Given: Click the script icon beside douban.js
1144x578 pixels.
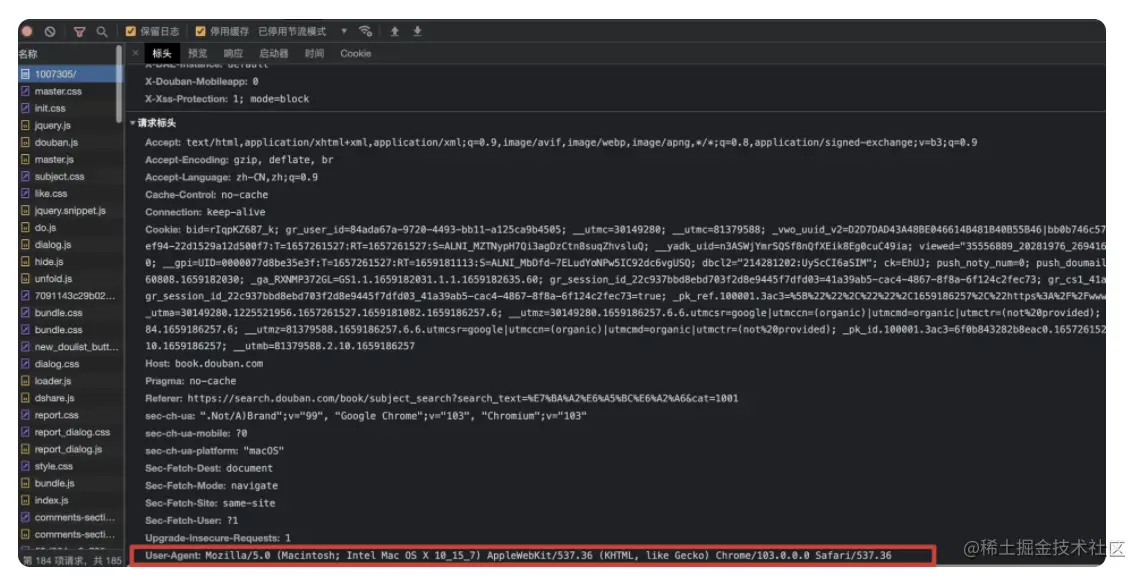Looking at the screenshot, I should coord(26,142).
